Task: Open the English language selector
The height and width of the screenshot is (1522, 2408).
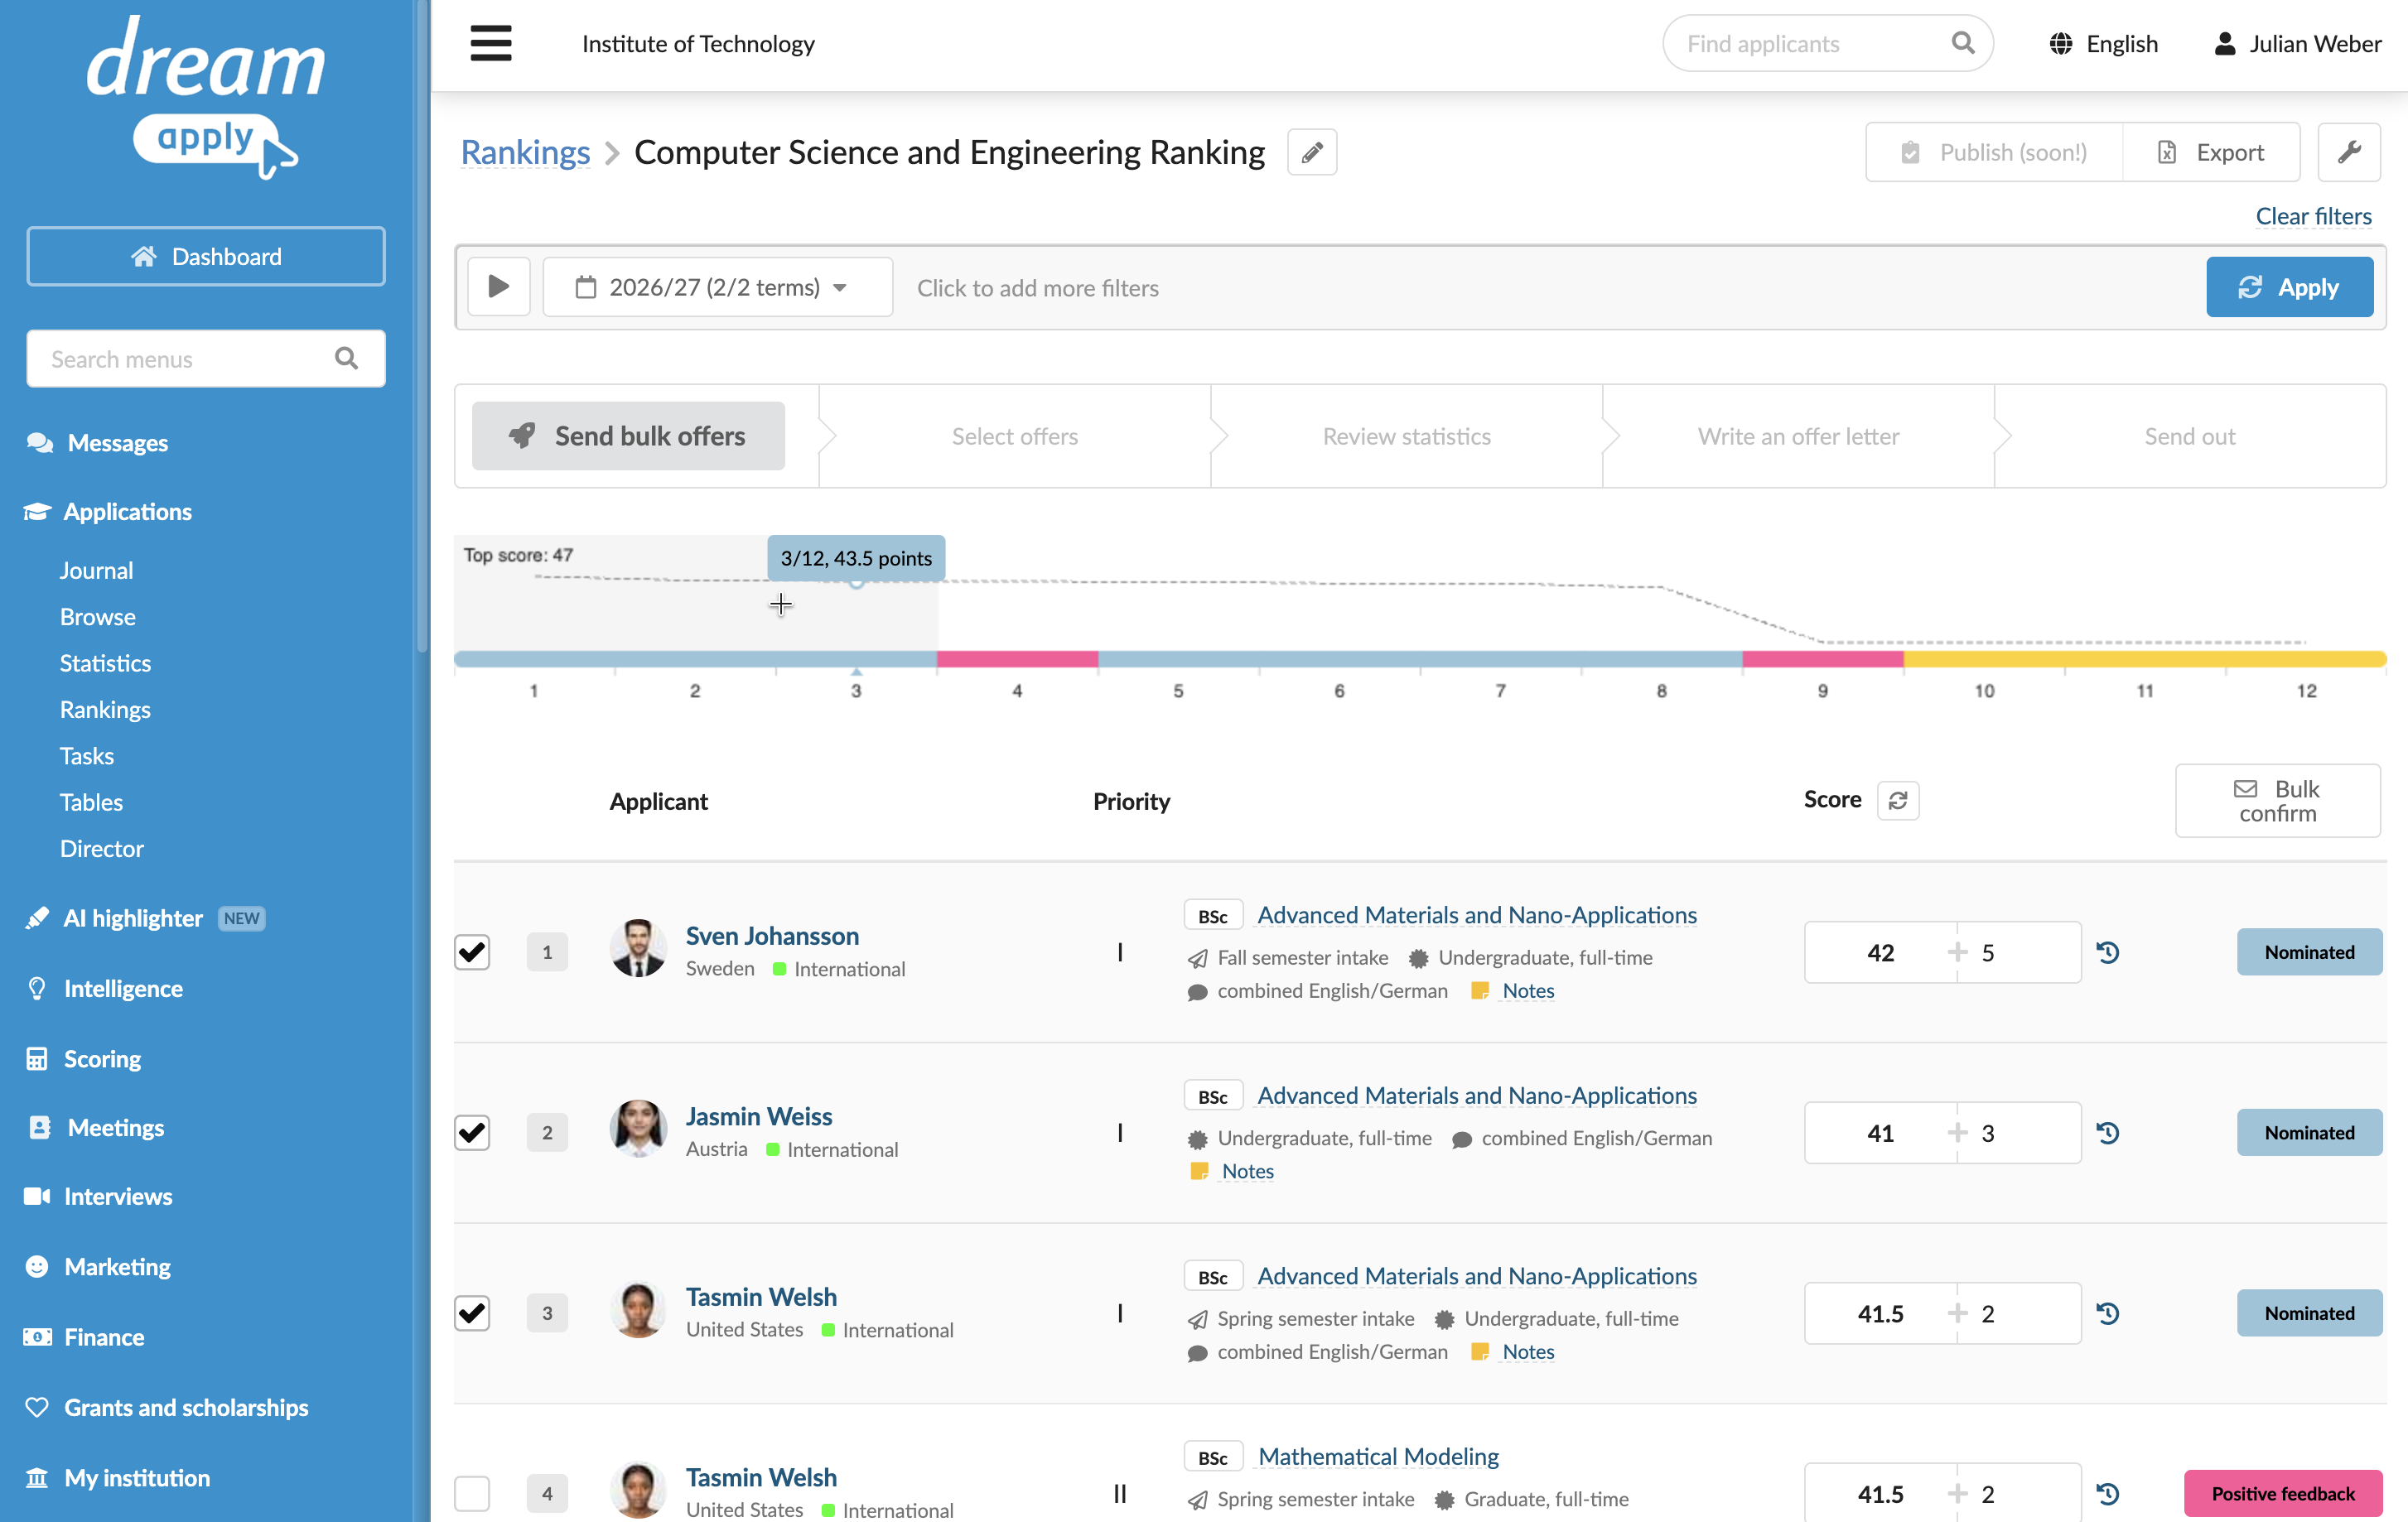Action: click(x=2103, y=44)
